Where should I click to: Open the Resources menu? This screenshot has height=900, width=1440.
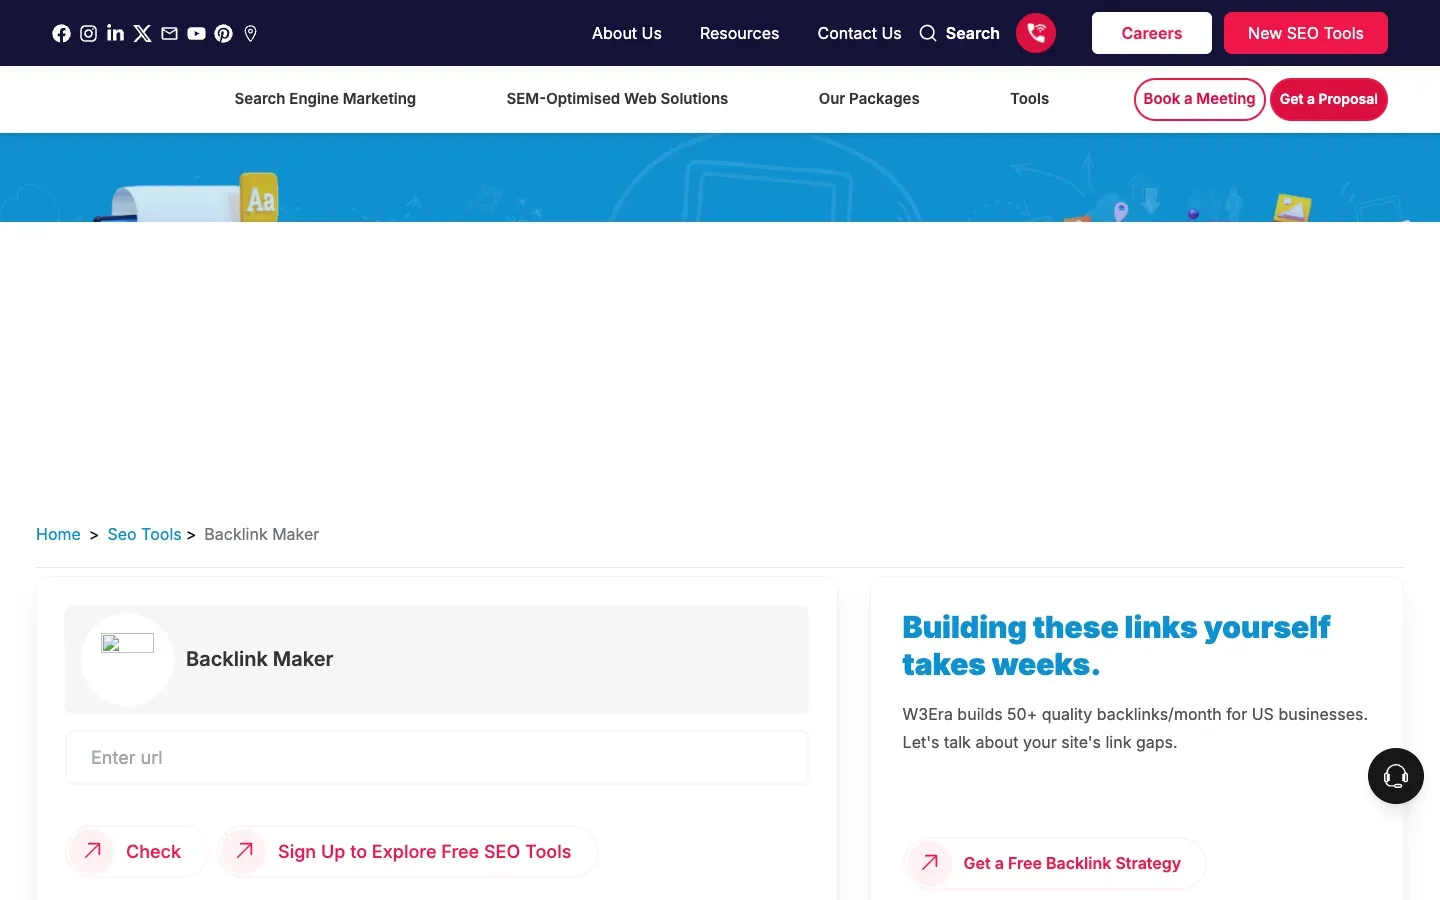(739, 33)
